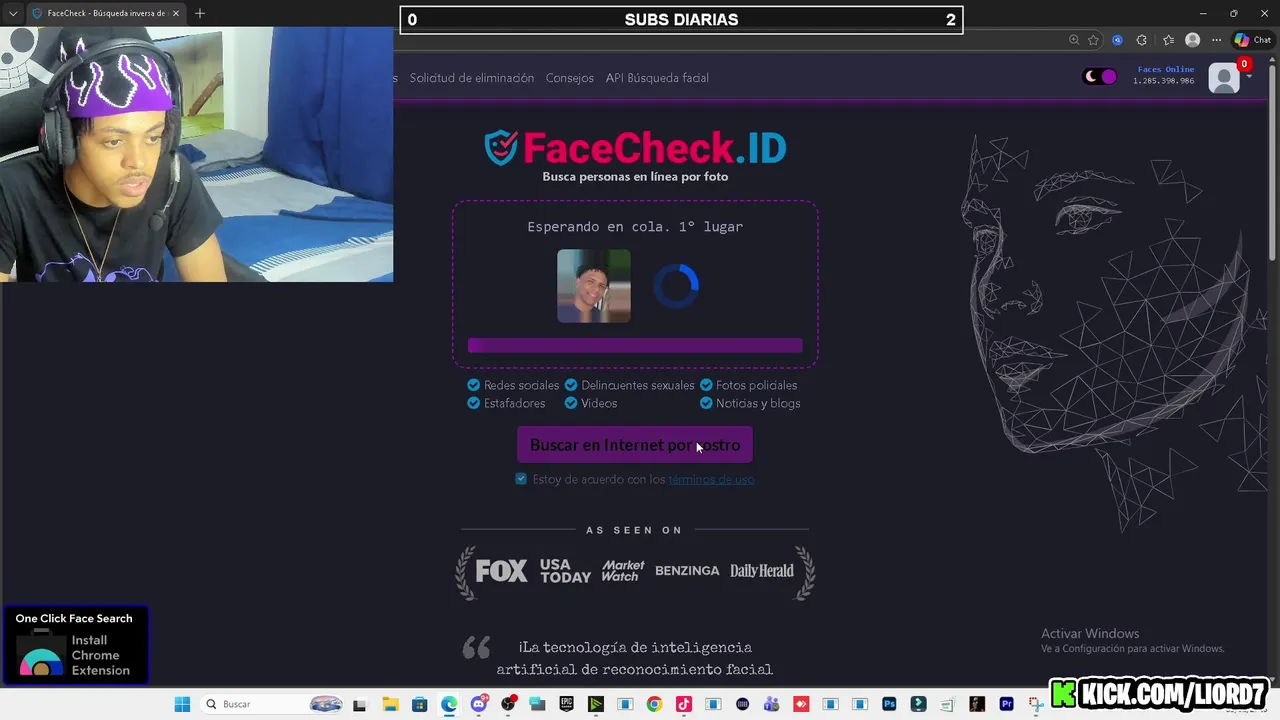Image resolution: width=1280 pixels, height=720 pixels.
Task: Click the uploaded face photo thumbnail
Action: click(x=594, y=286)
